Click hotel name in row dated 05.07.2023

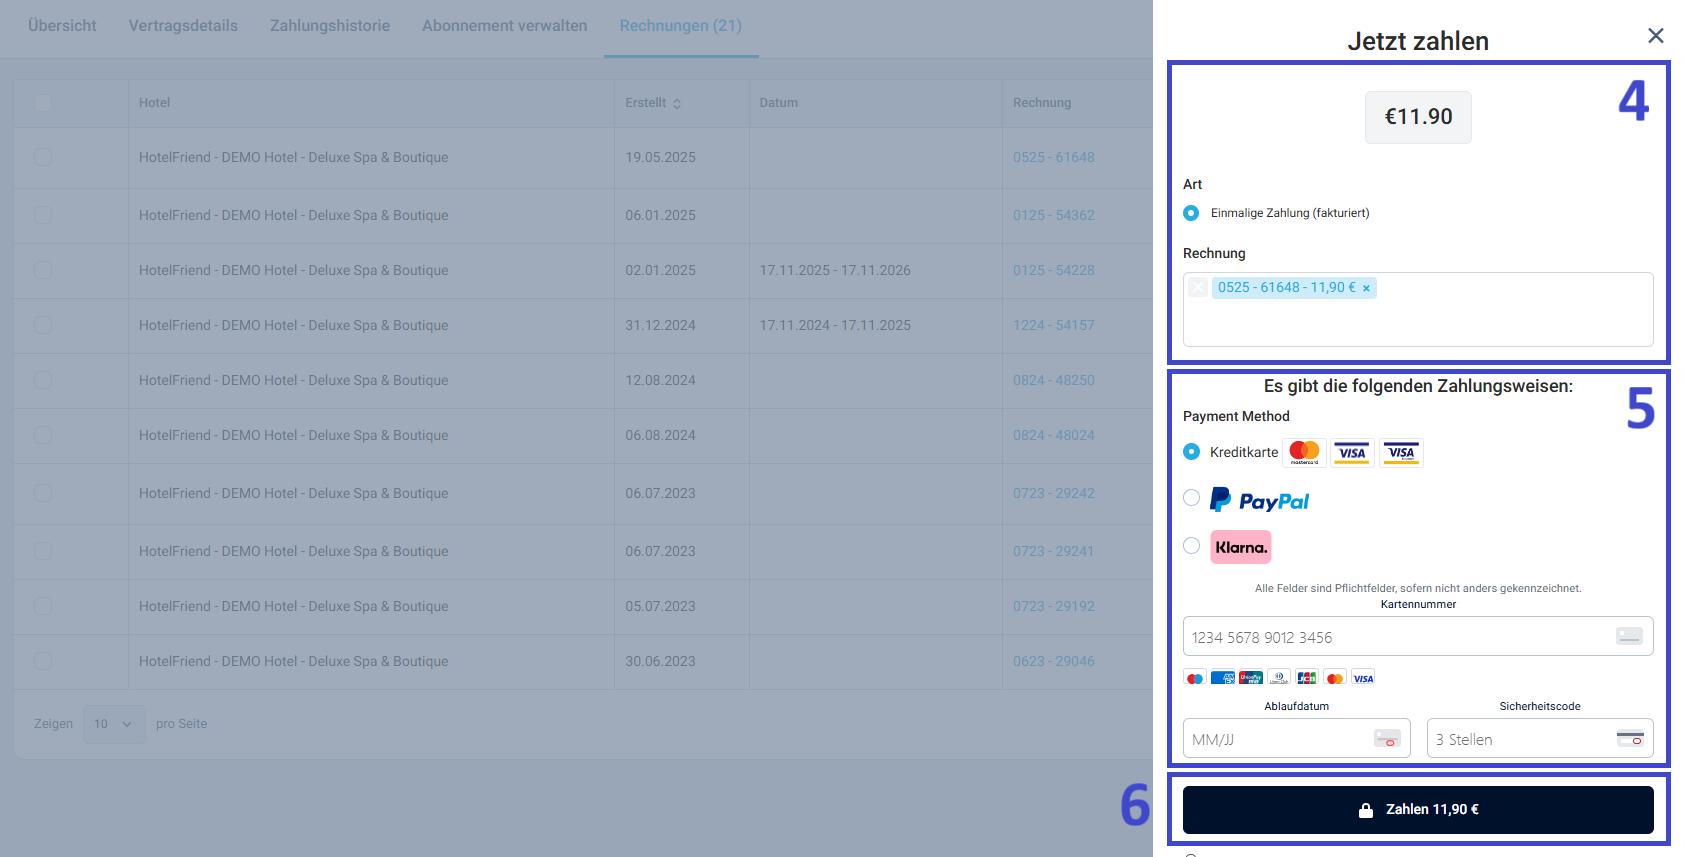pos(293,606)
